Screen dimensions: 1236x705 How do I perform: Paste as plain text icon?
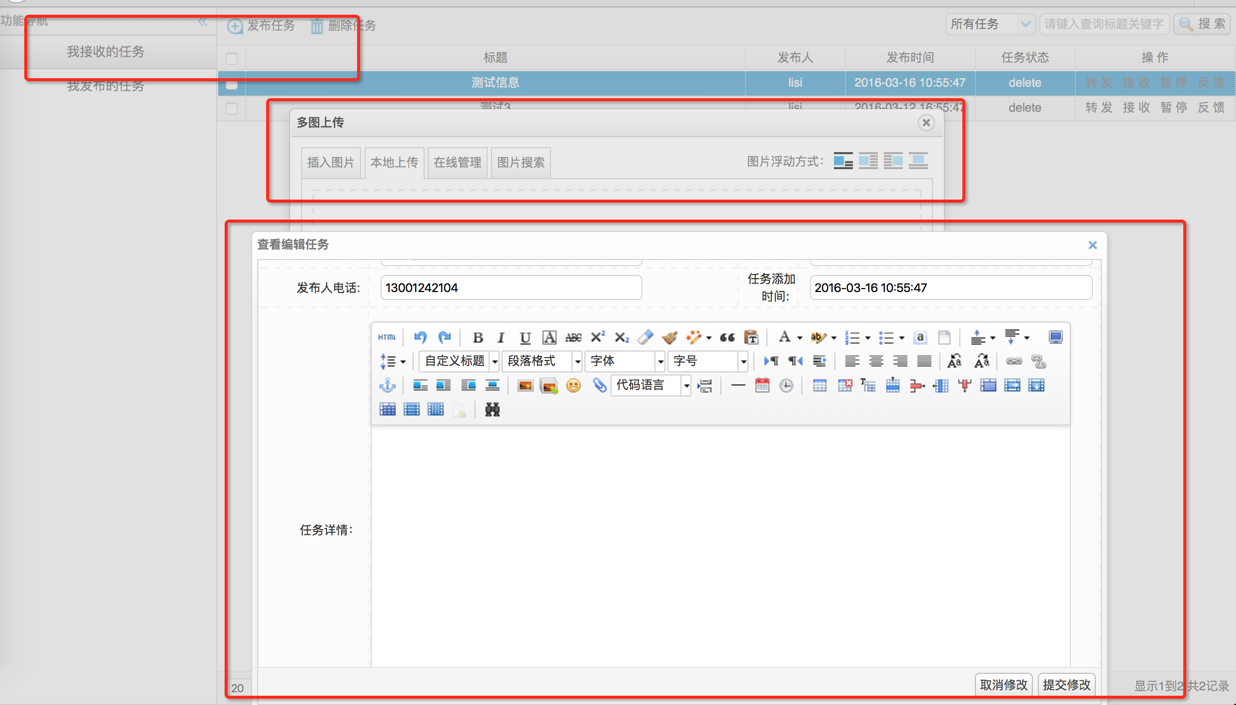pyautogui.click(x=751, y=338)
